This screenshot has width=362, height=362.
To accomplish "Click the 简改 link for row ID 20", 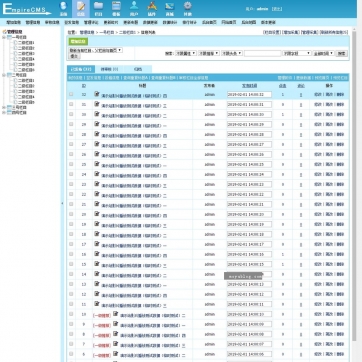I will pyautogui.click(x=329, y=214).
